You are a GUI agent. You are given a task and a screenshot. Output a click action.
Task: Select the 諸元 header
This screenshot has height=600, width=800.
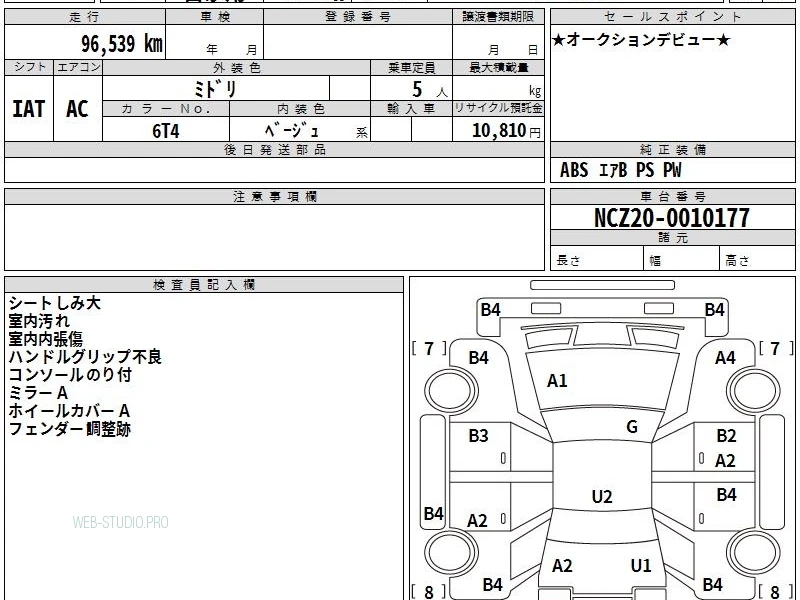tap(672, 237)
